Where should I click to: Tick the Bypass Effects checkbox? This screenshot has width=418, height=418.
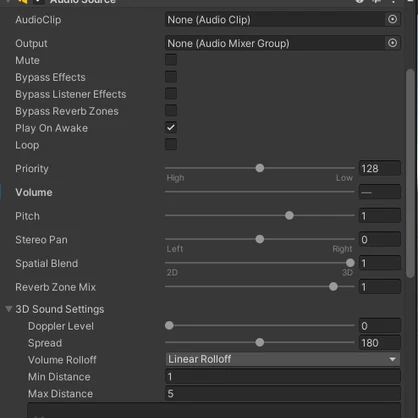[171, 77]
